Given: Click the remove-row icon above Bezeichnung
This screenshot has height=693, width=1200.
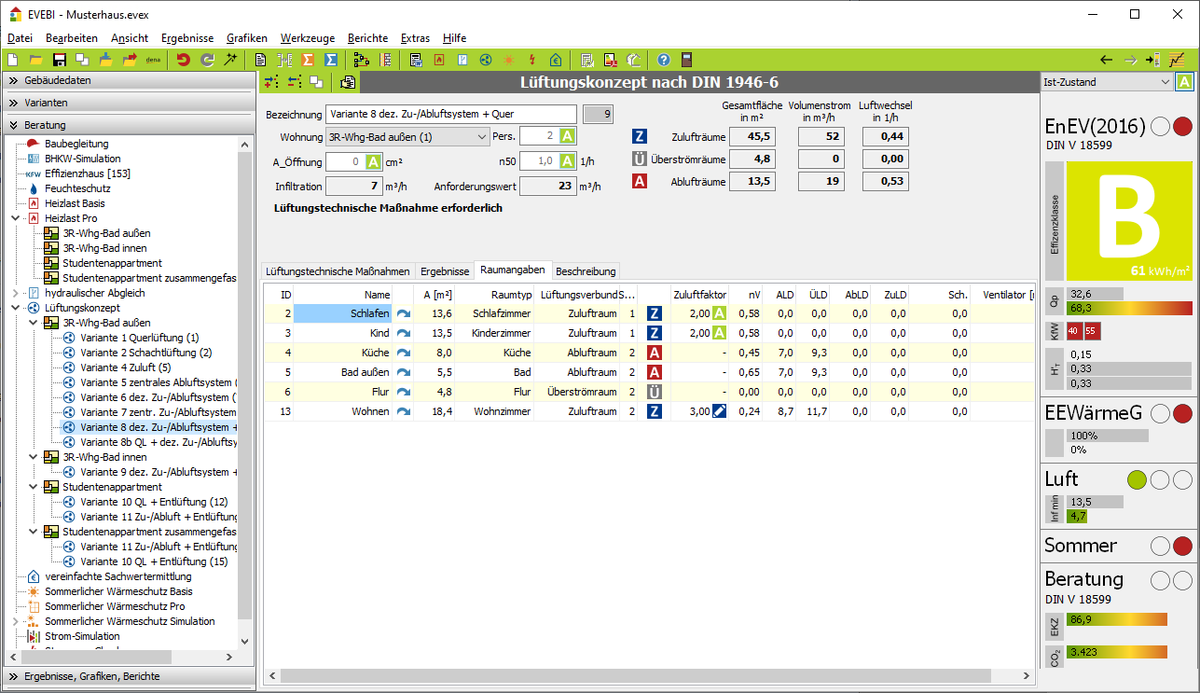Looking at the screenshot, I should pyautogui.click(x=293, y=82).
